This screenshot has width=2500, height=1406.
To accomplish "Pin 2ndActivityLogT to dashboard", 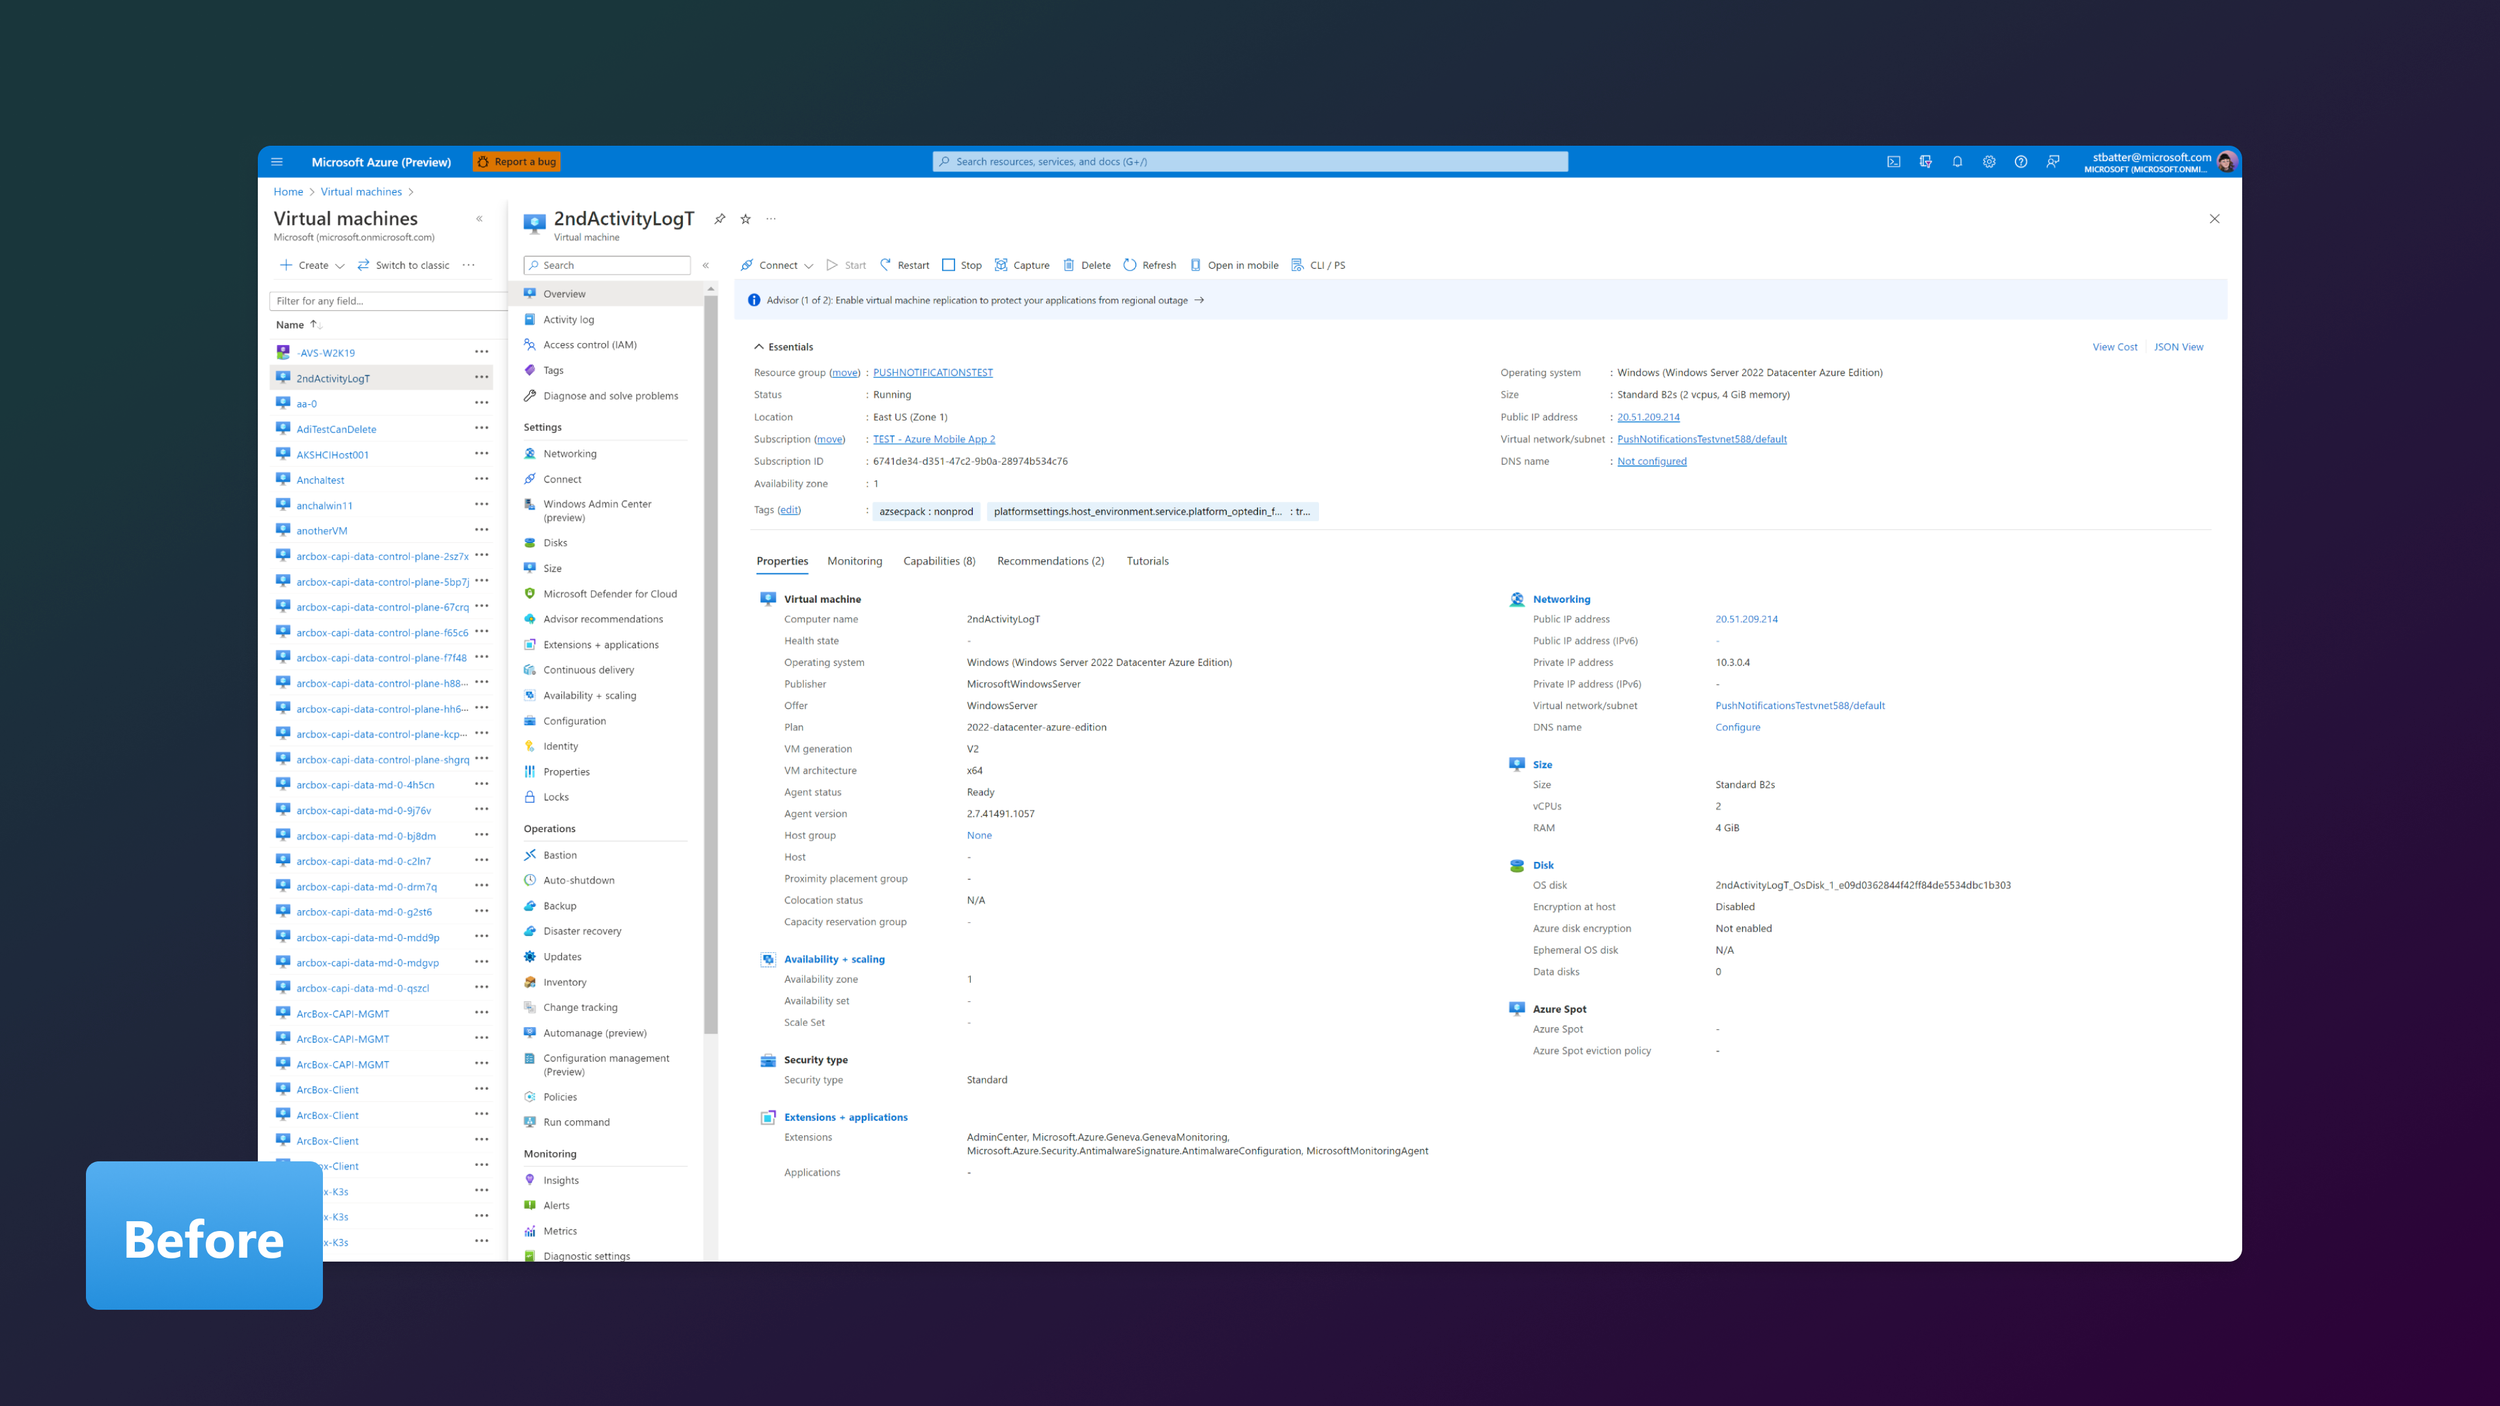I will click(720, 219).
